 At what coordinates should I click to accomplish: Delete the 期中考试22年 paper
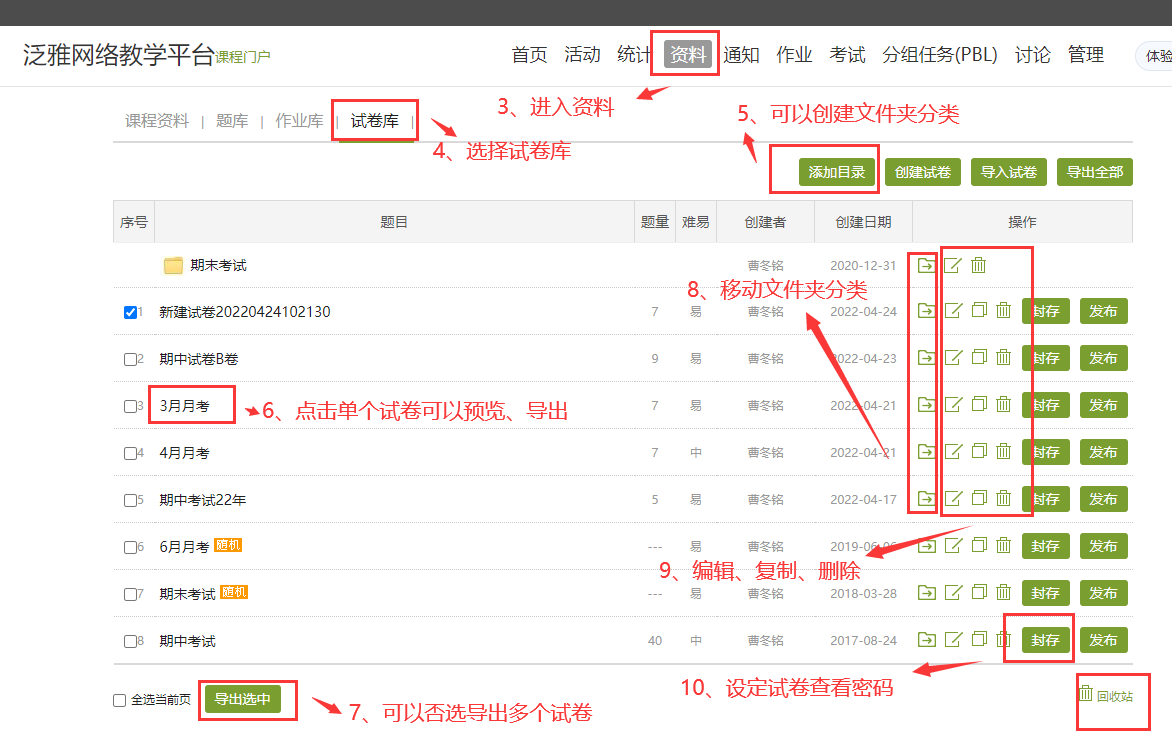point(1004,498)
